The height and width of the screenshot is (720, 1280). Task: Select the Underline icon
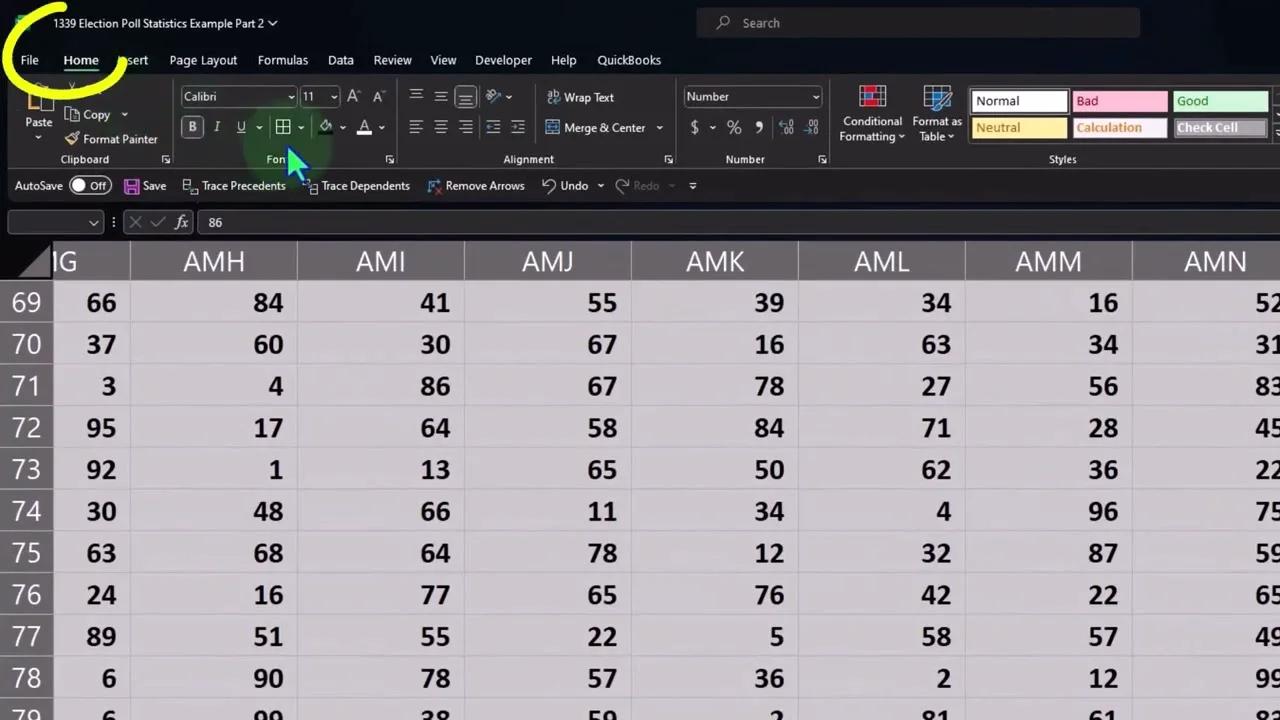click(x=240, y=127)
